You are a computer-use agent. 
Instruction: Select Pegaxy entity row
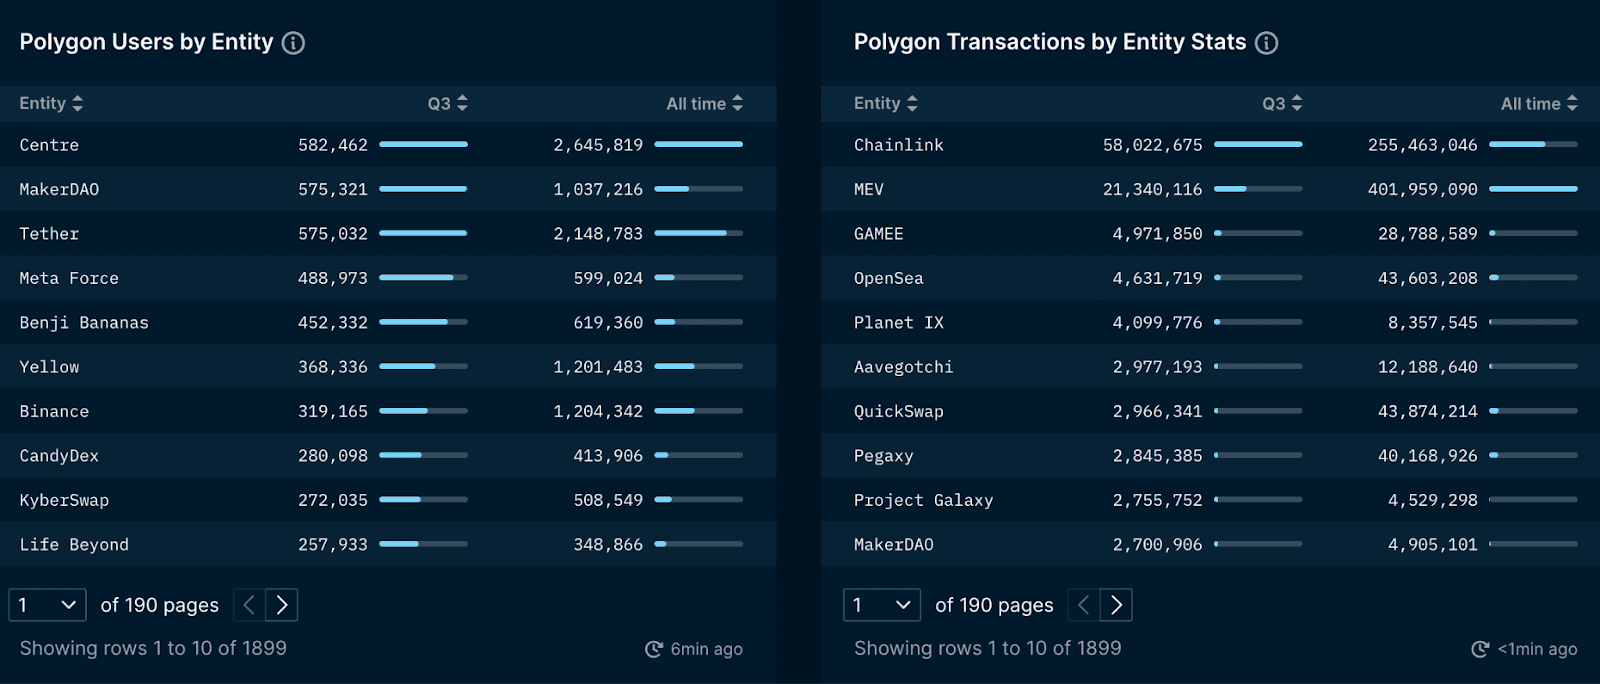1210,455
